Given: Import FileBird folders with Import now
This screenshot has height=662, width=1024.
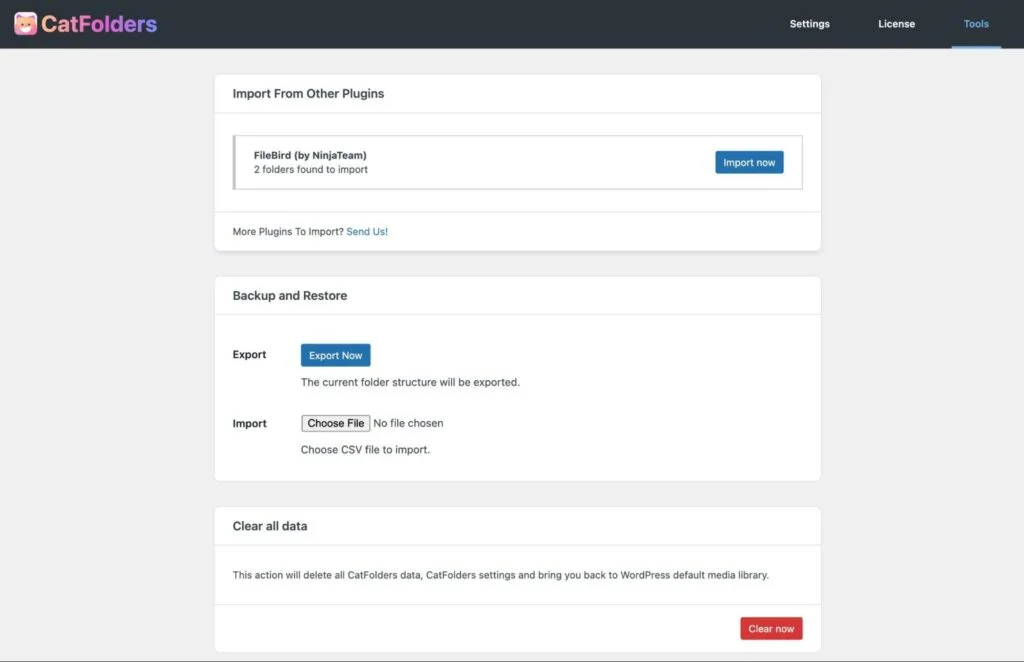Looking at the screenshot, I should tap(749, 163).
